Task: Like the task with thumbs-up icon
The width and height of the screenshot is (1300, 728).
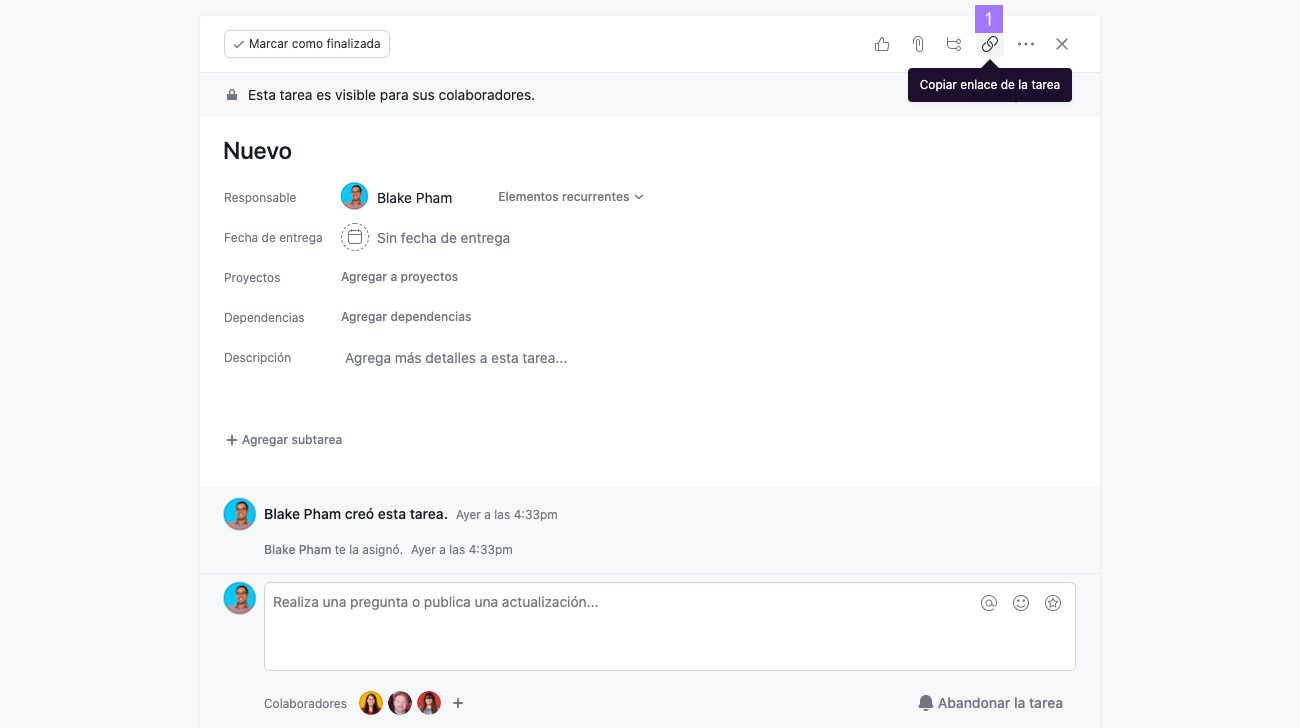Action: pos(882,44)
